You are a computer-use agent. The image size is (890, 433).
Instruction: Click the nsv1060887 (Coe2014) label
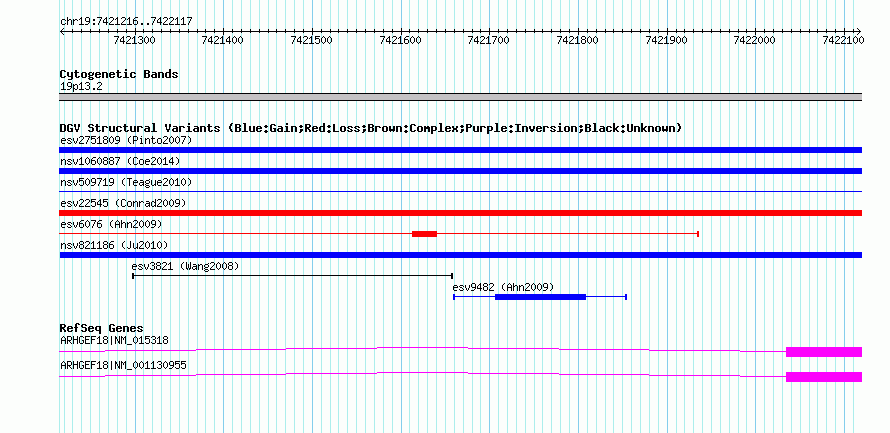pos(120,161)
